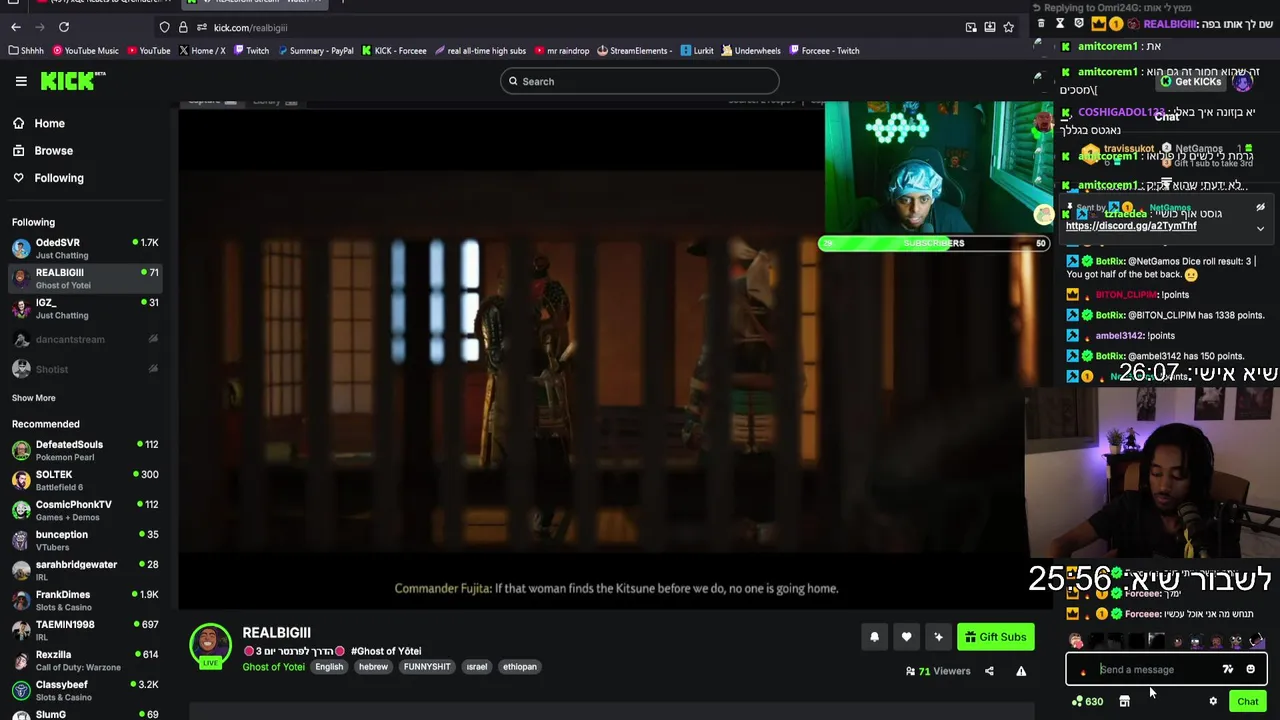
Task: Open offline Shotist channel
Action: coord(85,369)
